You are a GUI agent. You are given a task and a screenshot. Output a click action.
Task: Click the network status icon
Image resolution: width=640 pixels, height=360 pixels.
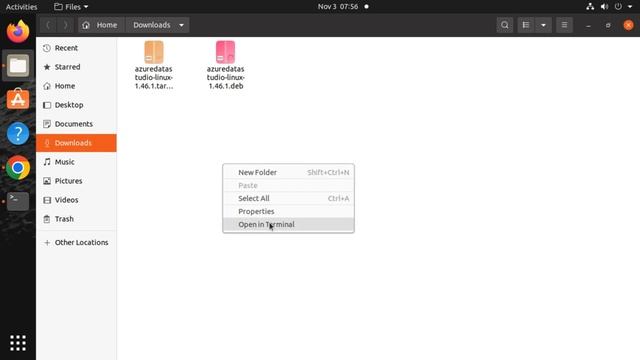pos(590,7)
